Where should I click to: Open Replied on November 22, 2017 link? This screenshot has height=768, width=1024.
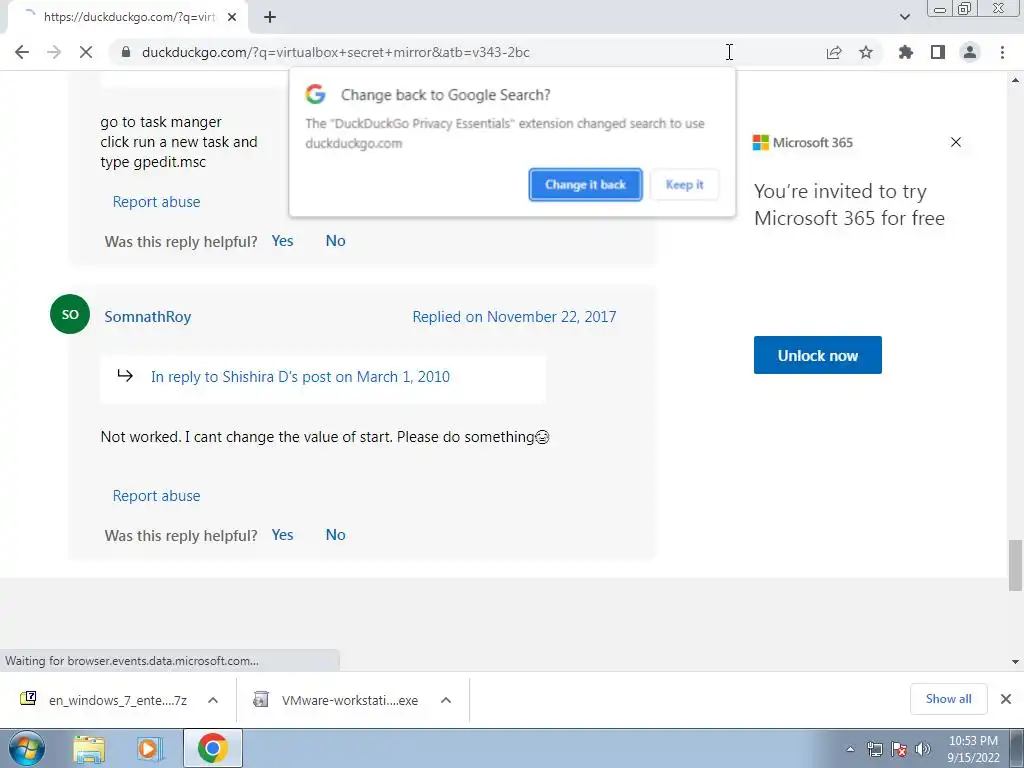[x=514, y=317]
